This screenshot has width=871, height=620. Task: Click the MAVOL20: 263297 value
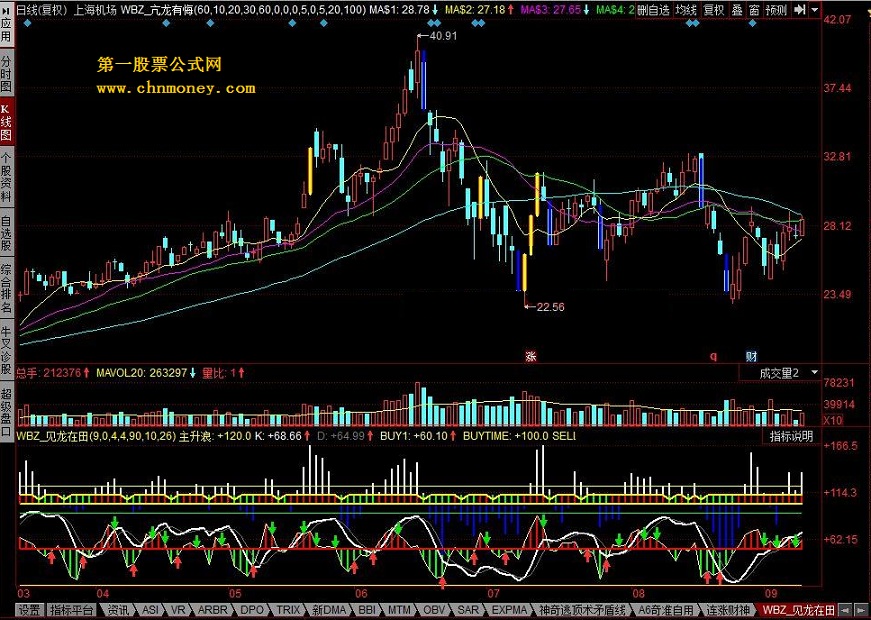pyautogui.click(x=142, y=373)
